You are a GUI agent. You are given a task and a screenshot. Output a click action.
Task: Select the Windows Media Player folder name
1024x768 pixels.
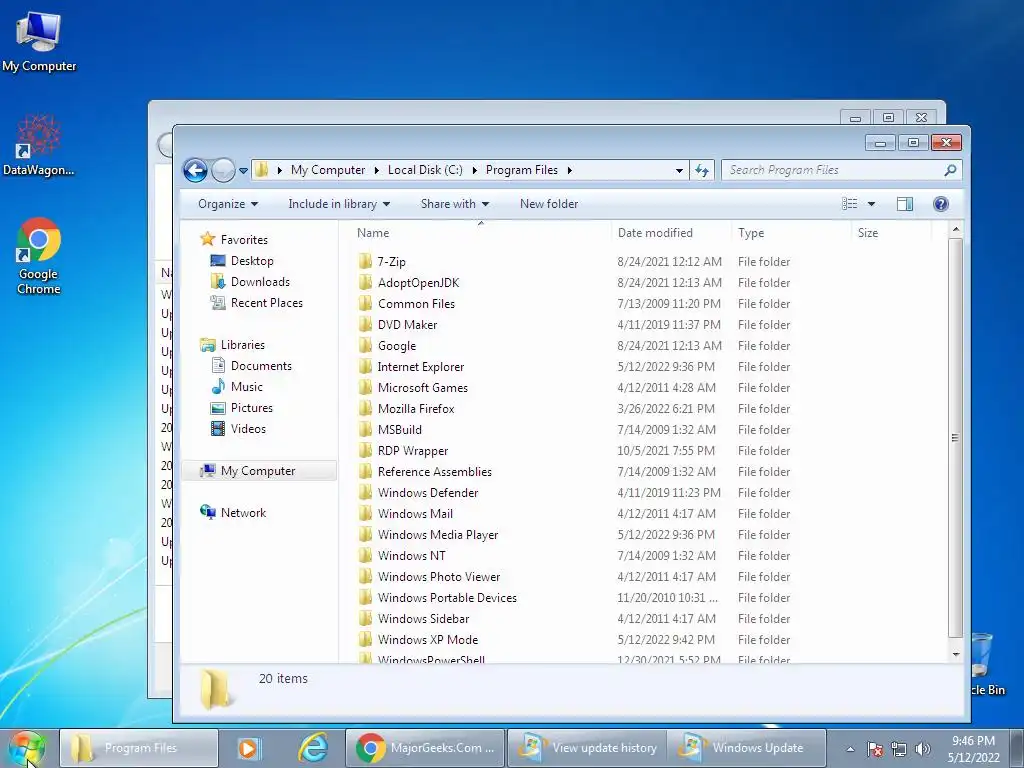[x=438, y=535]
